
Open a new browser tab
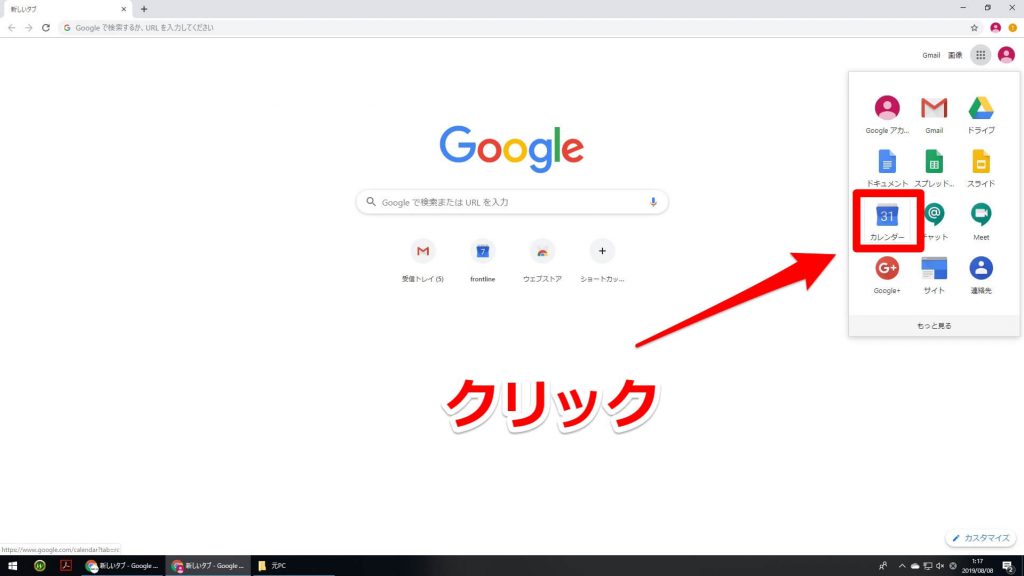pyautogui.click(x=144, y=9)
